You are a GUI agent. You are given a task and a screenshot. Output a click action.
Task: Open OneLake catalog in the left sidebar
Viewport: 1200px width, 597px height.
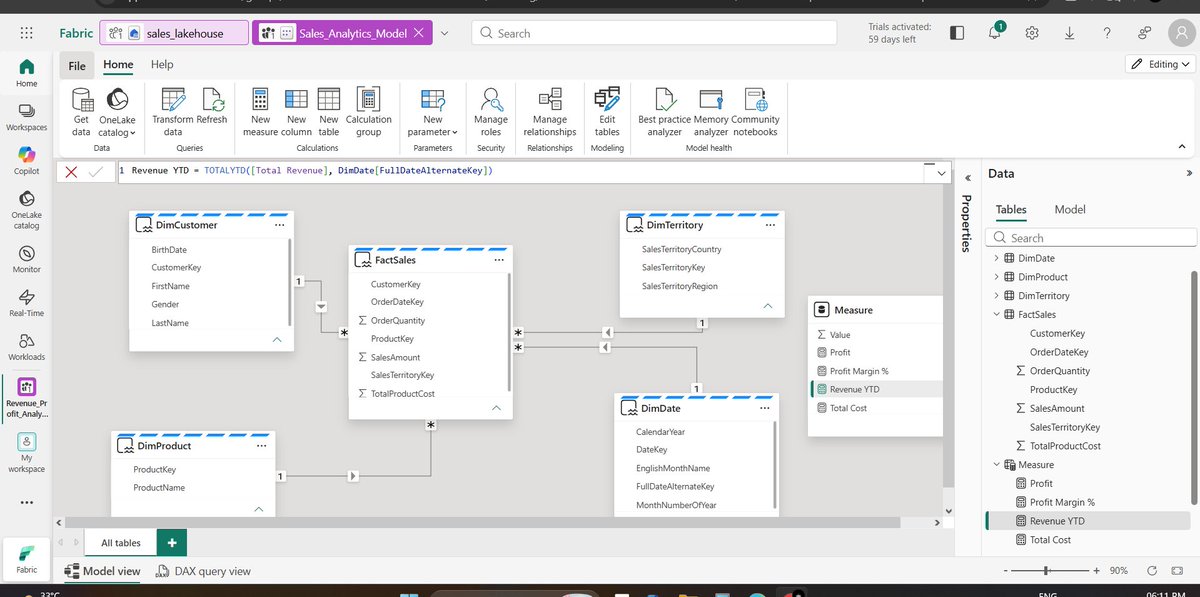pos(27,210)
